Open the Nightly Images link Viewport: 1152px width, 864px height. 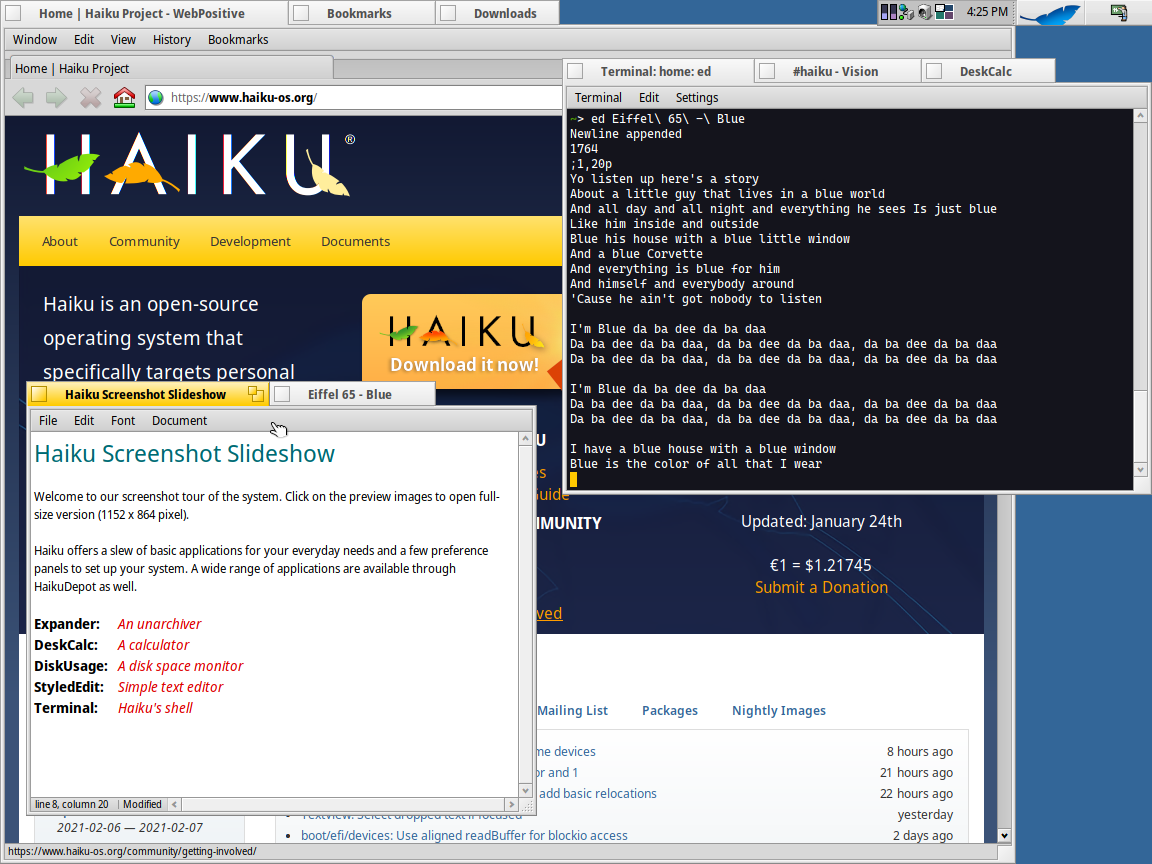coord(779,710)
